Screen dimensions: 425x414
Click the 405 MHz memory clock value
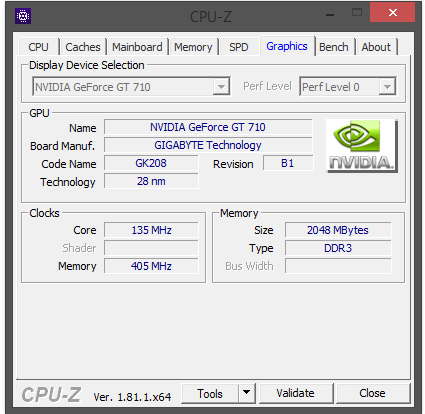(x=151, y=266)
